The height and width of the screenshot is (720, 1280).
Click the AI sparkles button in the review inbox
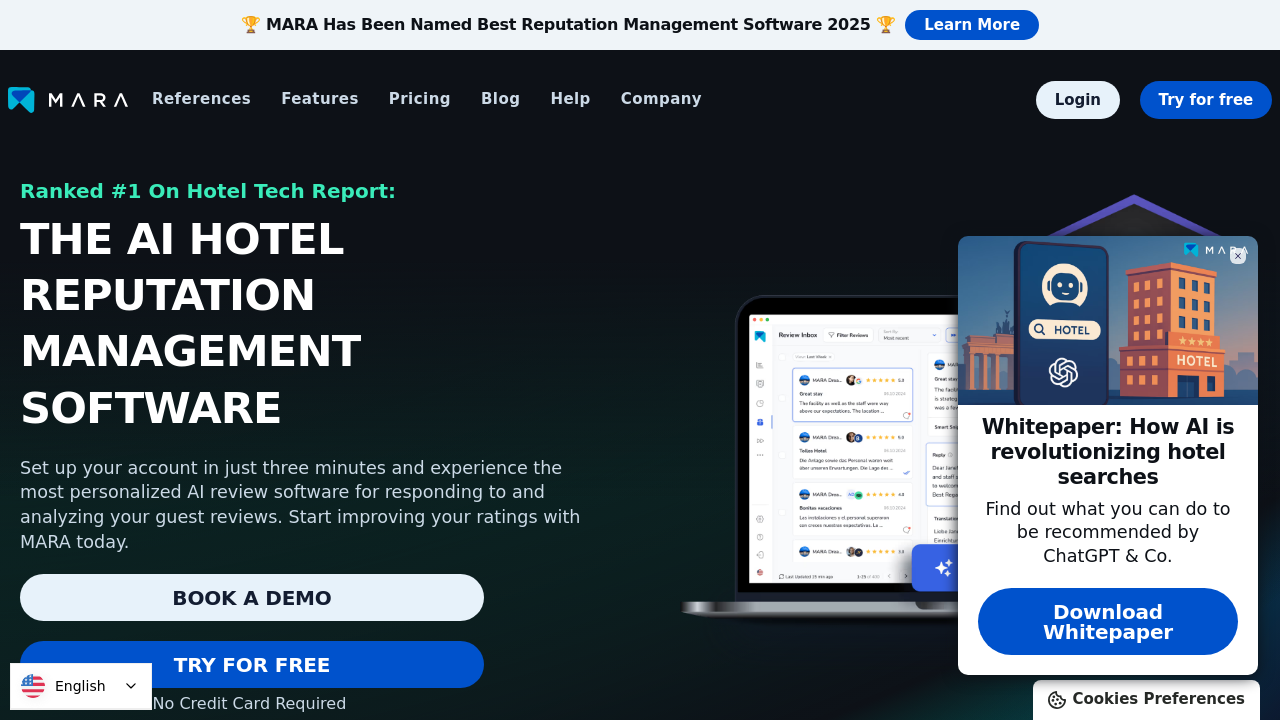click(x=943, y=567)
